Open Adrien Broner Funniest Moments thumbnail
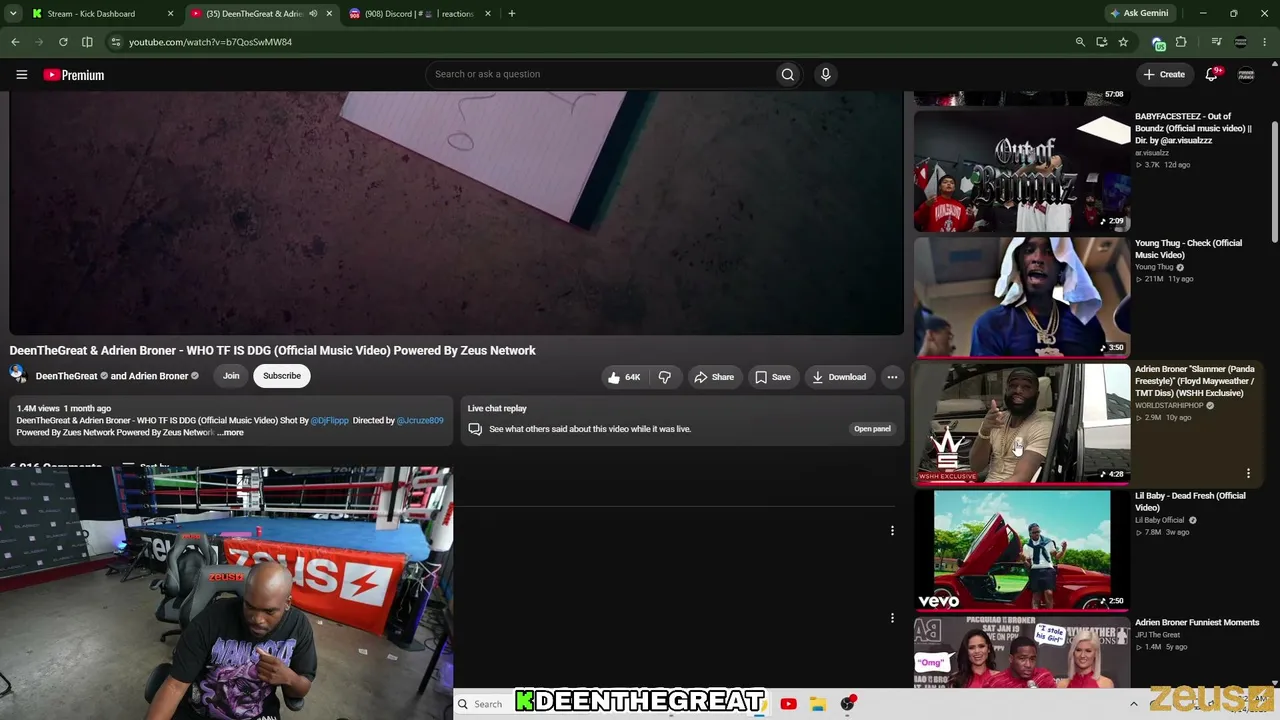Image resolution: width=1280 pixels, height=720 pixels. click(1021, 652)
